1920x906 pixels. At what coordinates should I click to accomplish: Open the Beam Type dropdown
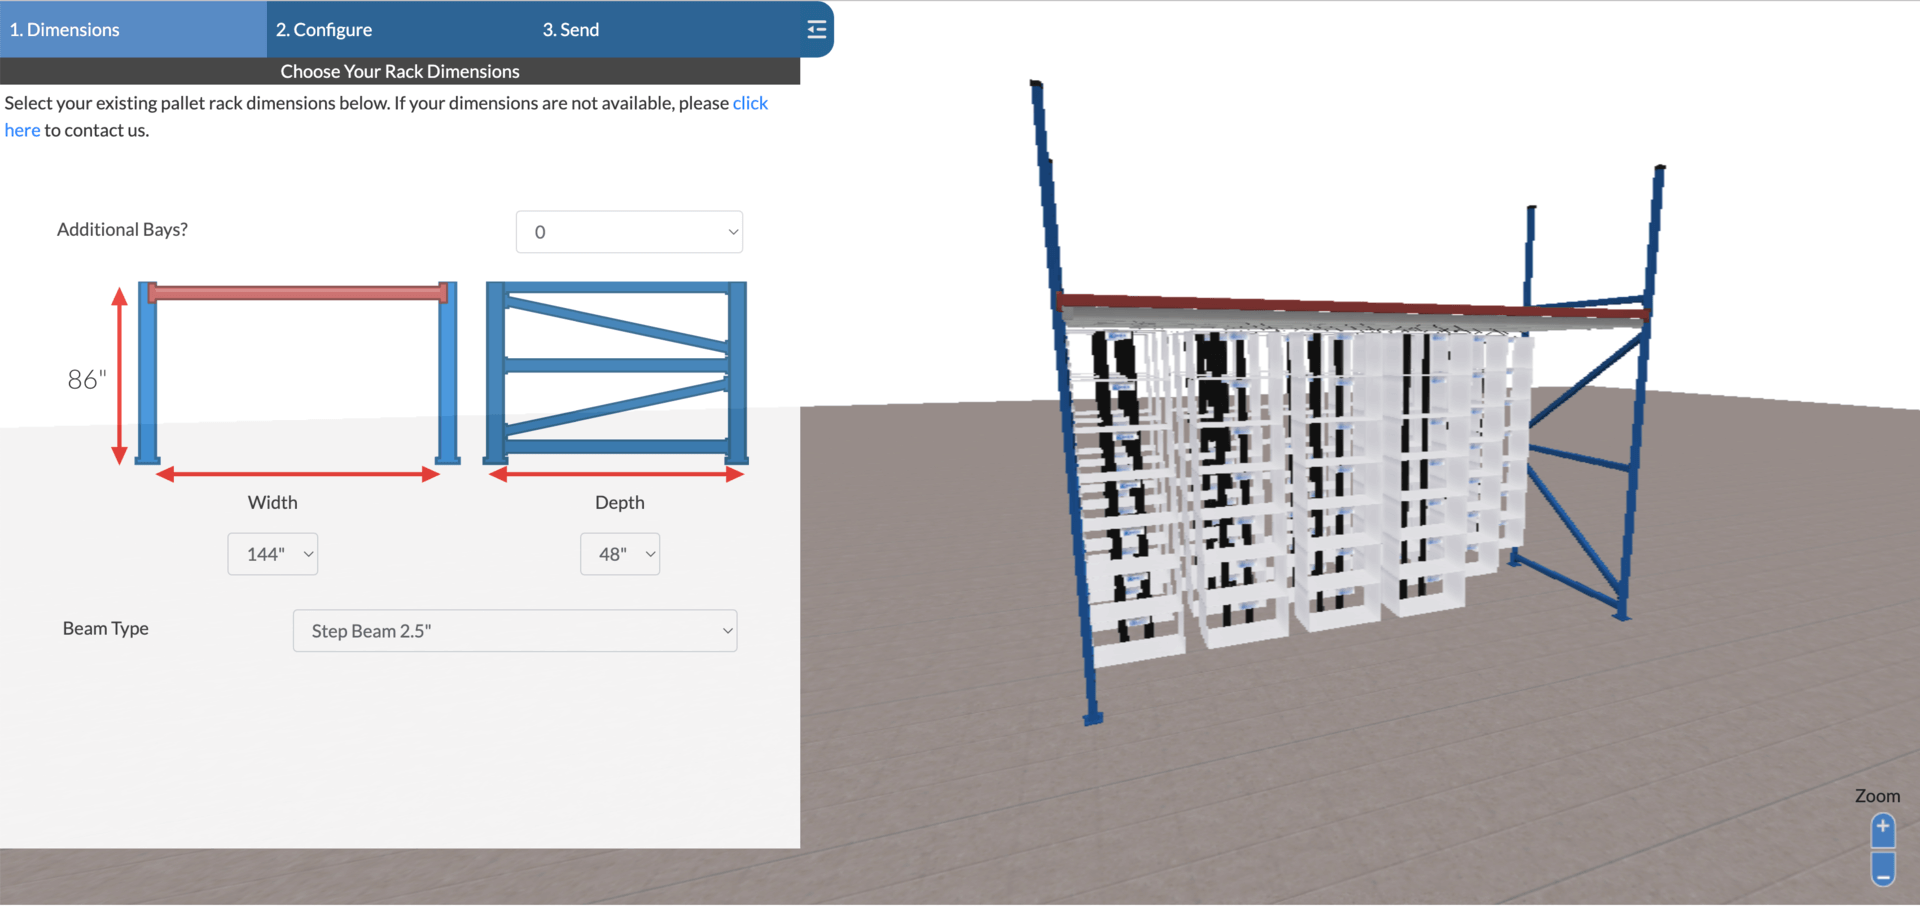(514, 630)
